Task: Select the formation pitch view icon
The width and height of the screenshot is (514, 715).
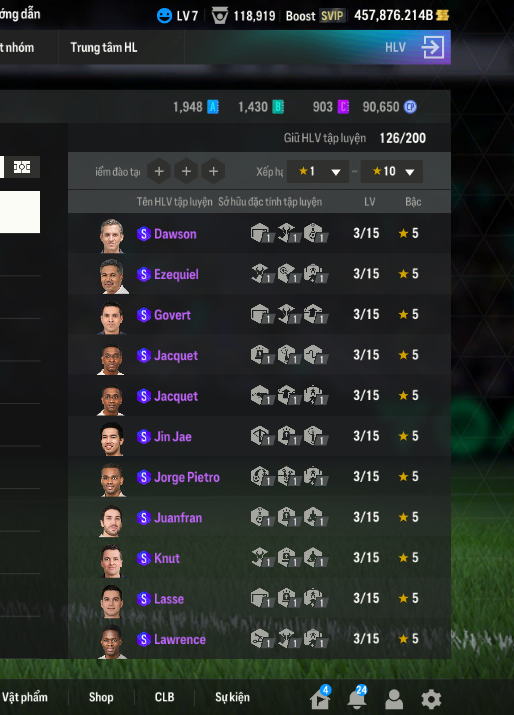Action: 22,167
